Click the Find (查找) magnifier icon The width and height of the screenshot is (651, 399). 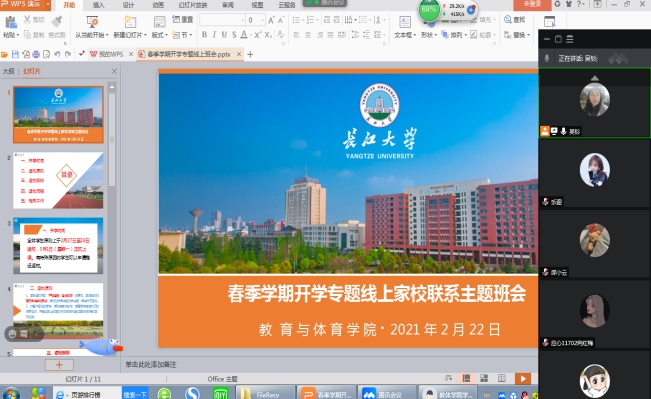[x=507, y=20]
